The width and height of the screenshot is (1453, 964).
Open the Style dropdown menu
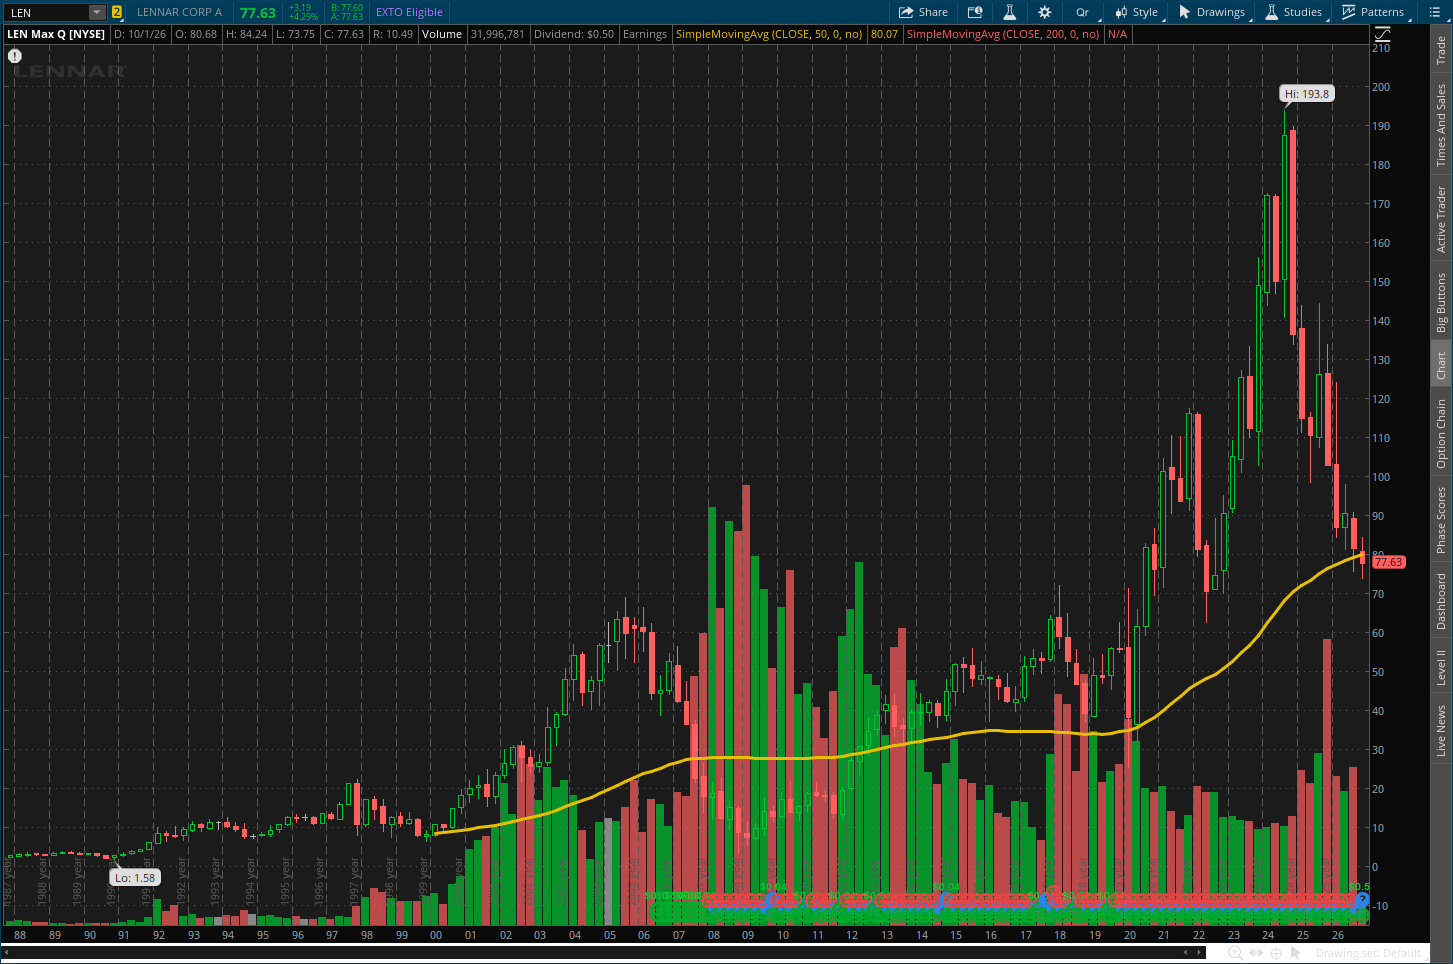coord(1137,12)
